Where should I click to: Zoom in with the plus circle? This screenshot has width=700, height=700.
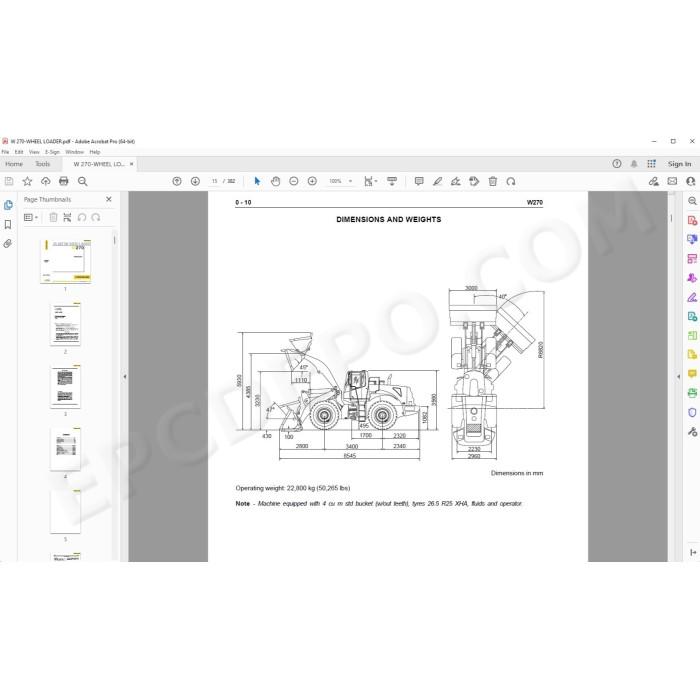[x=312, y=181]
